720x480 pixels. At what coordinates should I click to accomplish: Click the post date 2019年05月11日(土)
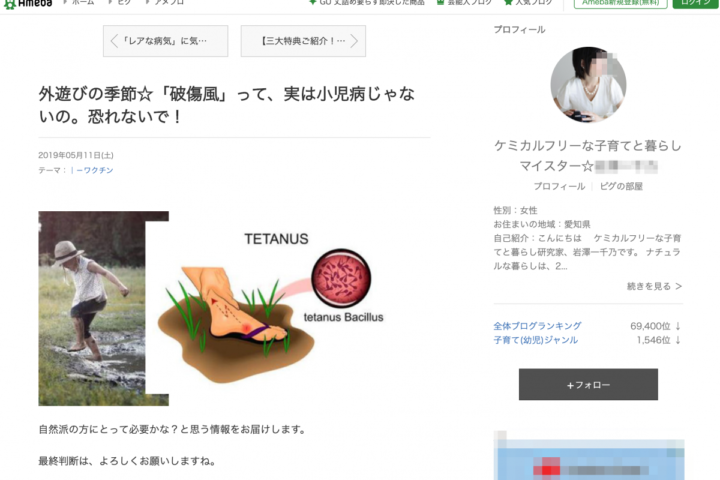(76, 155)
